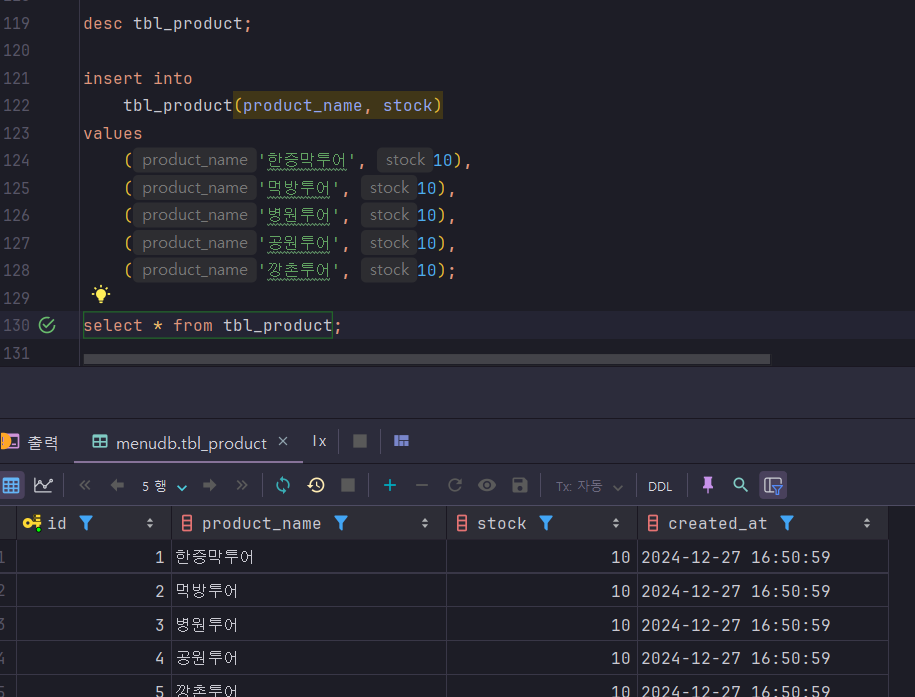Click the editor horizontal scrollbar

pos(427,359)
